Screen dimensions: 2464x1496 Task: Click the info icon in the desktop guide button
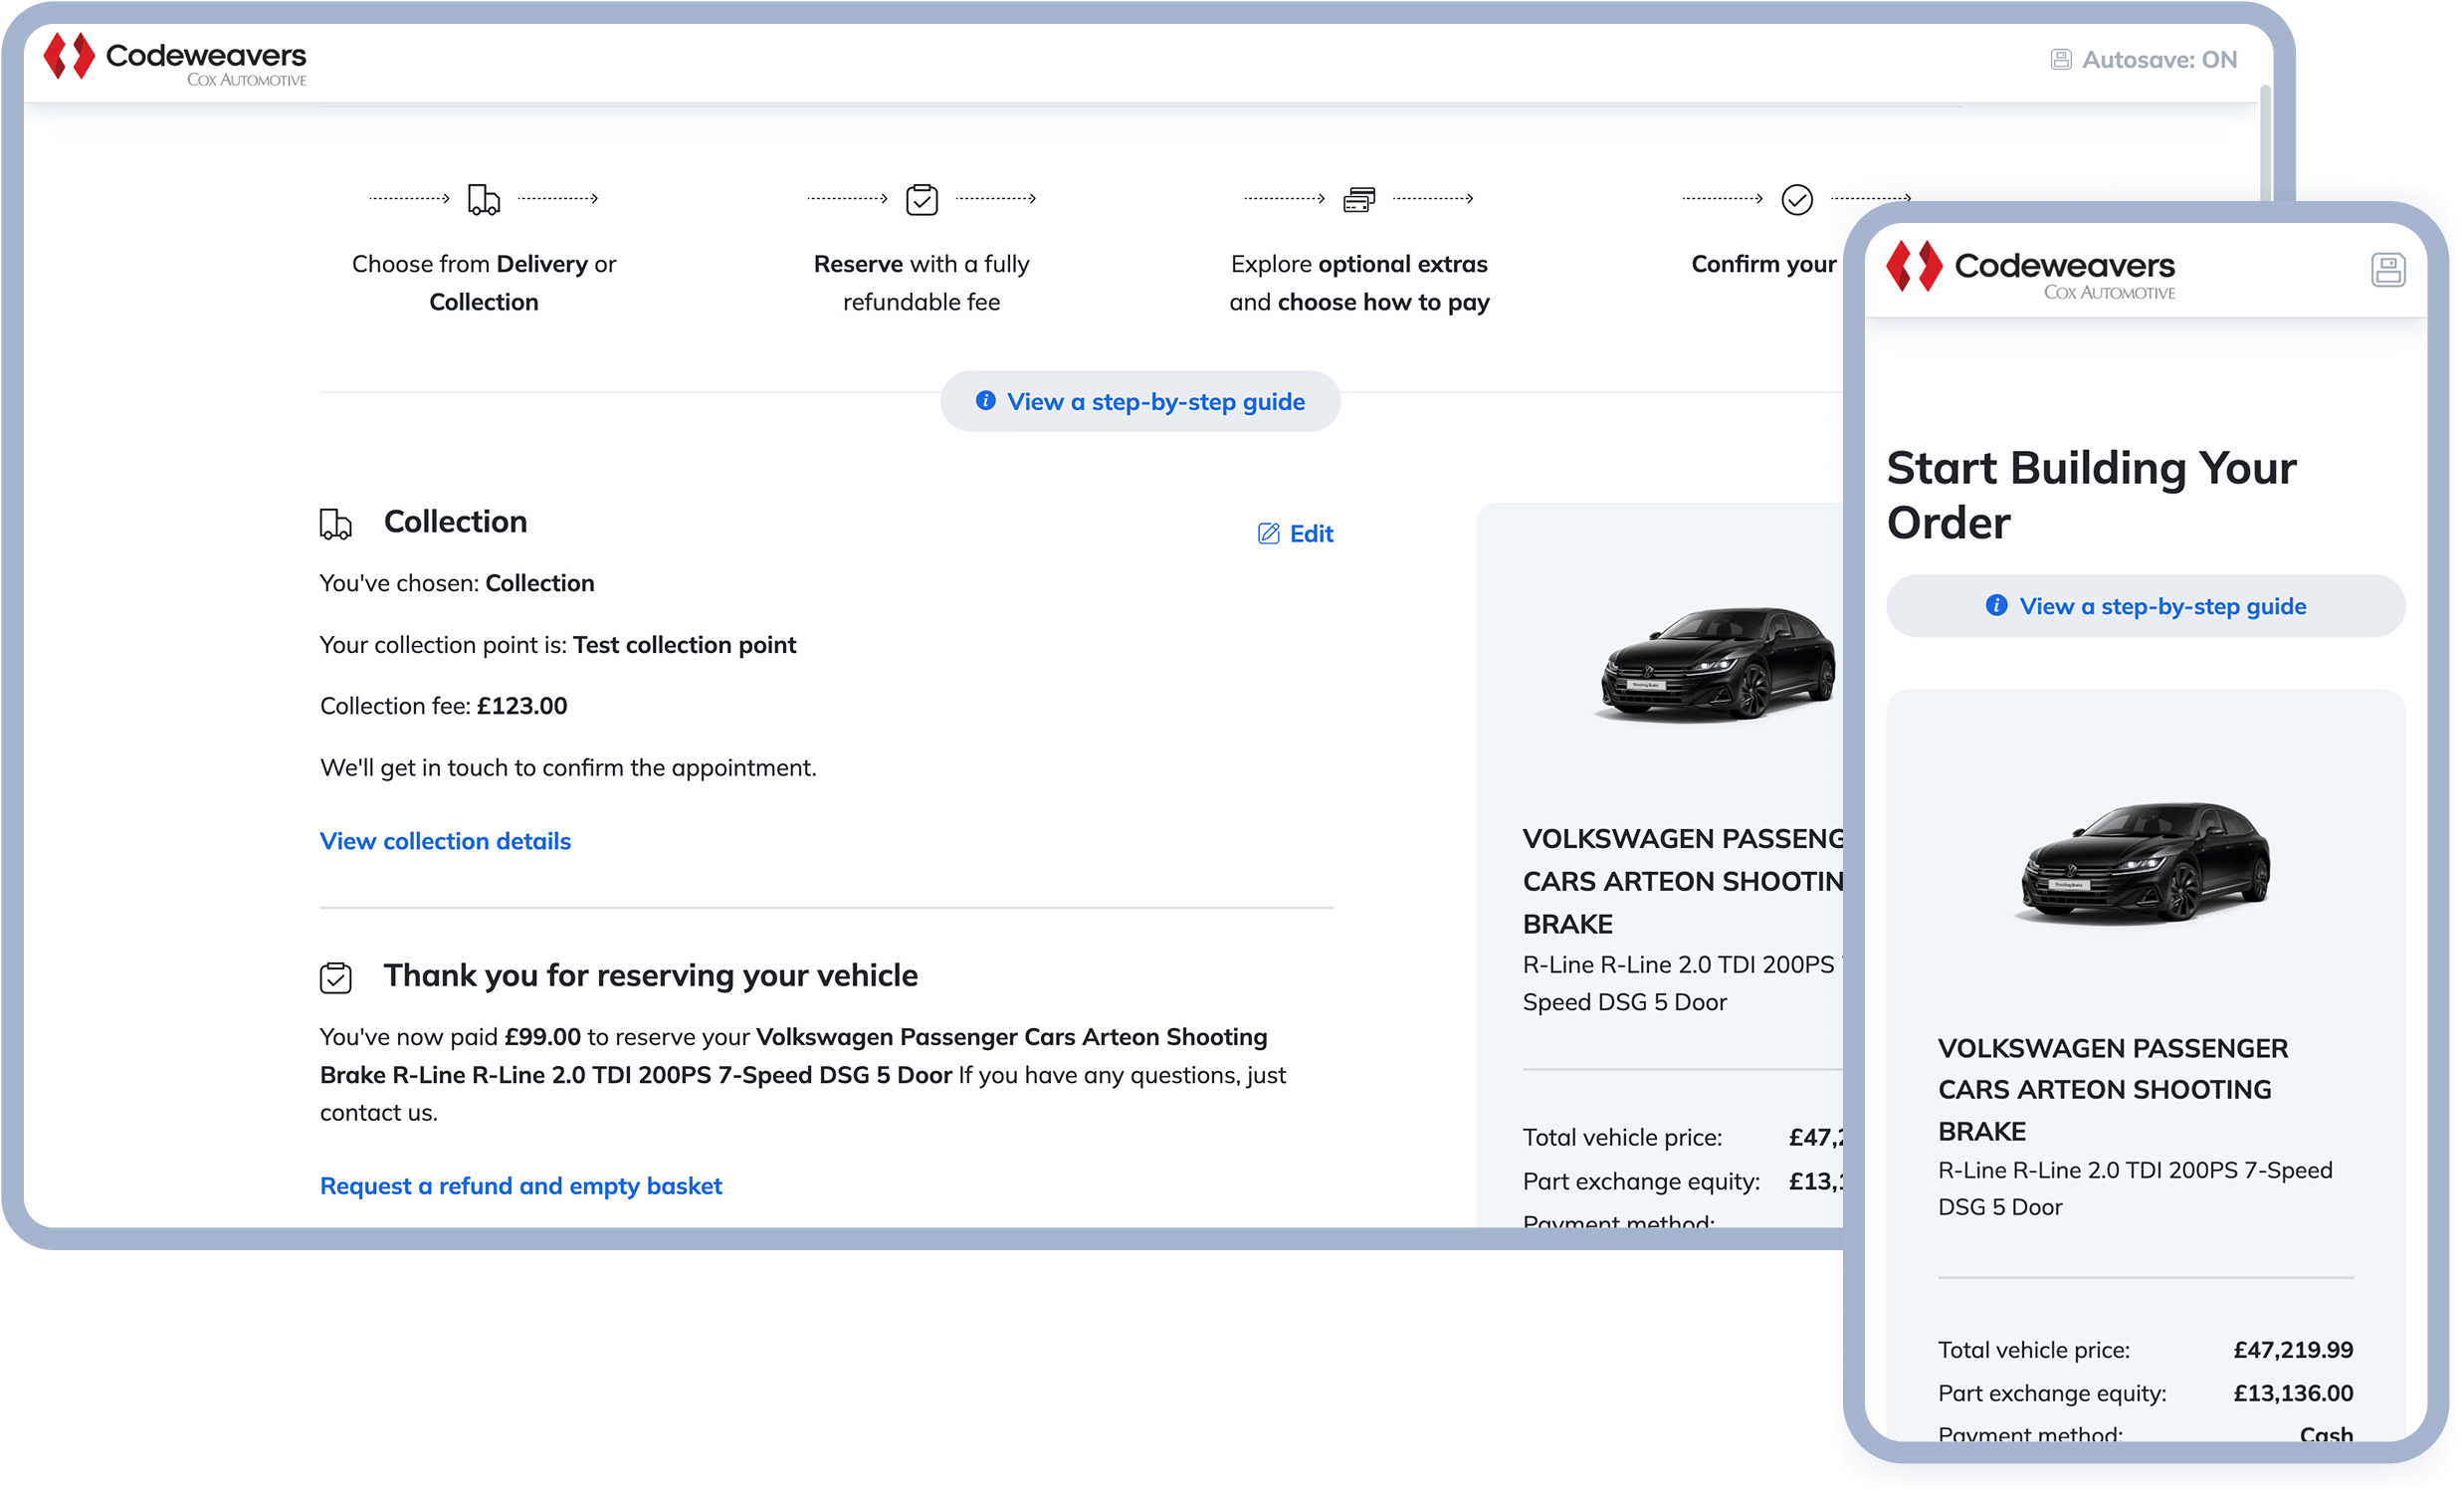(985, 401)
